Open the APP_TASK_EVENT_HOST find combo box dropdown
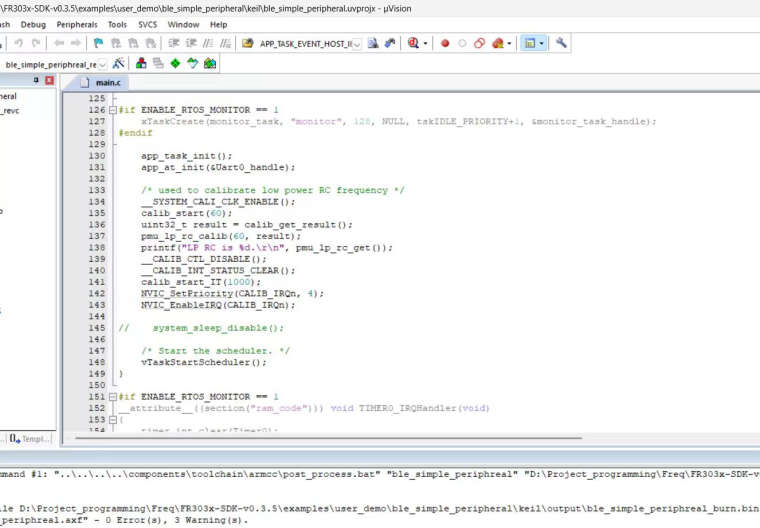Image resolution: width=760 pixels, height=528 pixels. click(x=356, y=44)
